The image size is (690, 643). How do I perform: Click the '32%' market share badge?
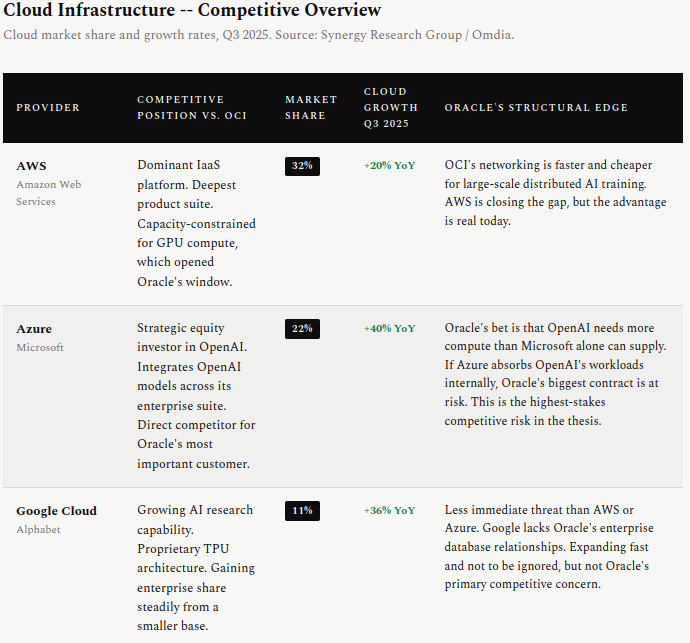[302, 166]
